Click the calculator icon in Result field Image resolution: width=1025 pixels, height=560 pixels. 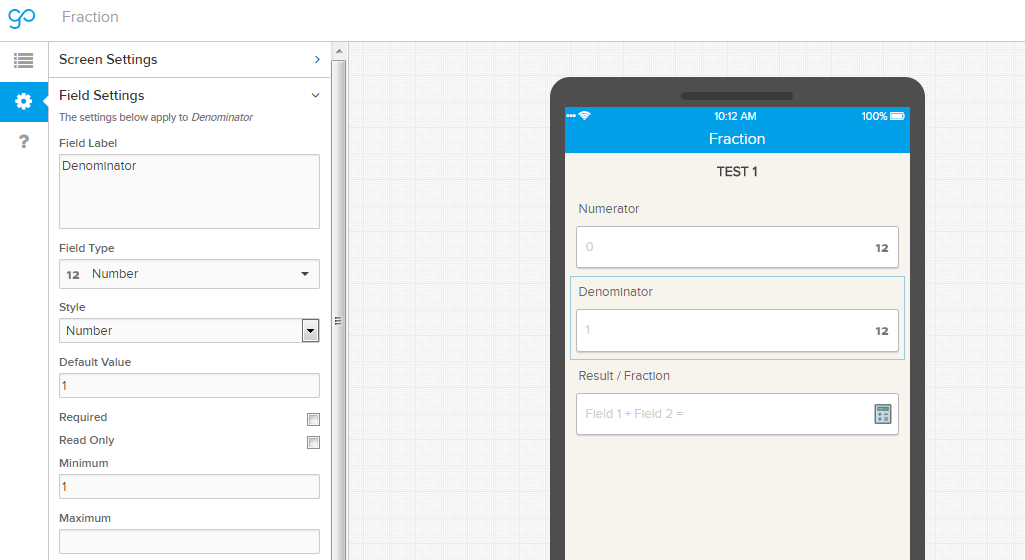click(x=882, y=414)
